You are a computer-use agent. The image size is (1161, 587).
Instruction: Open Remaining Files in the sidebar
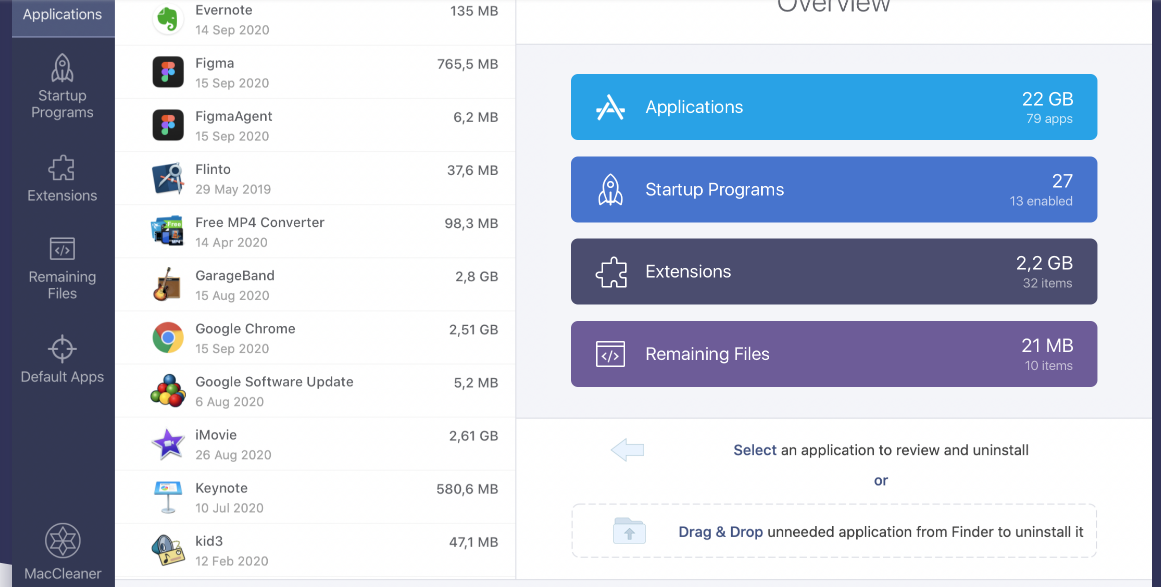pos(62,267)
